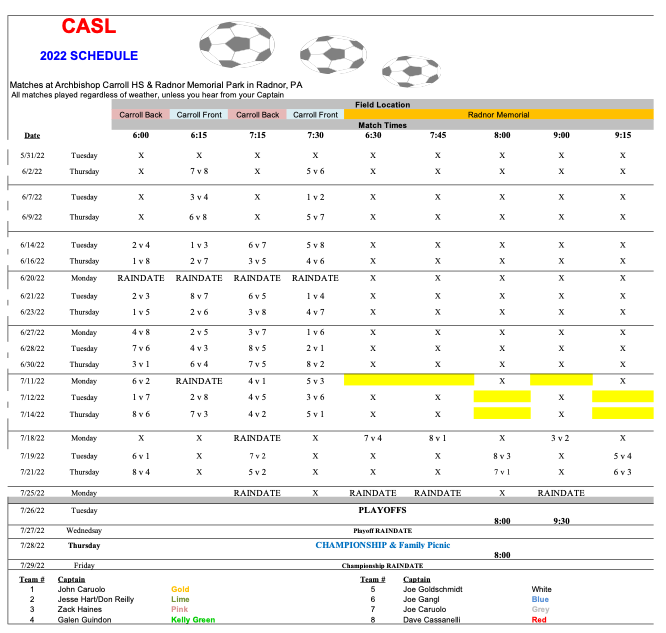Image resolution: width=666 pixels, height=633 pixels.
Task: Click the Playoff RAINDATE text on 7/27/22
Action: (383, 530)
